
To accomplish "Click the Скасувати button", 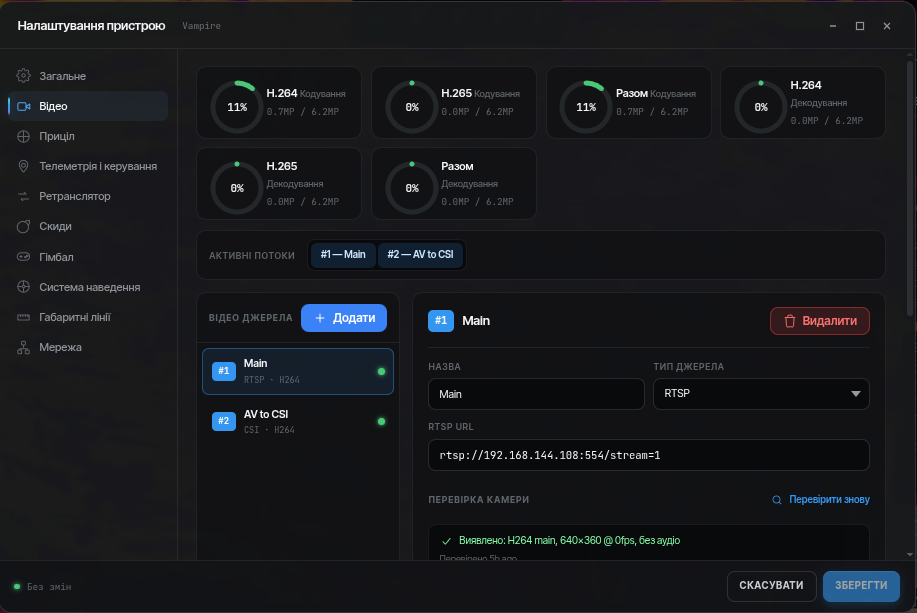I will 771,586.
